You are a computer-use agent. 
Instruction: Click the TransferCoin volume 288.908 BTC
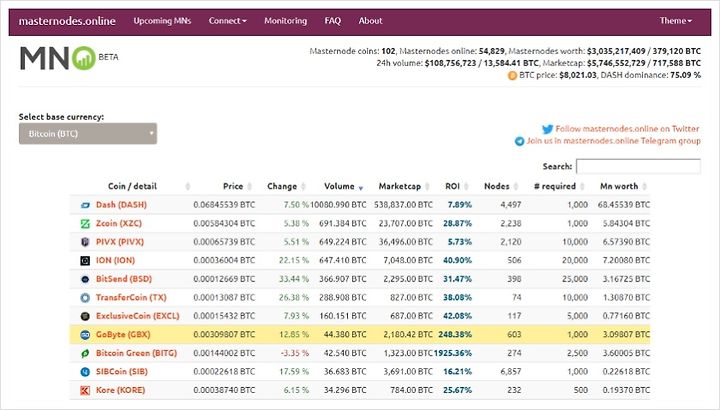343,298
